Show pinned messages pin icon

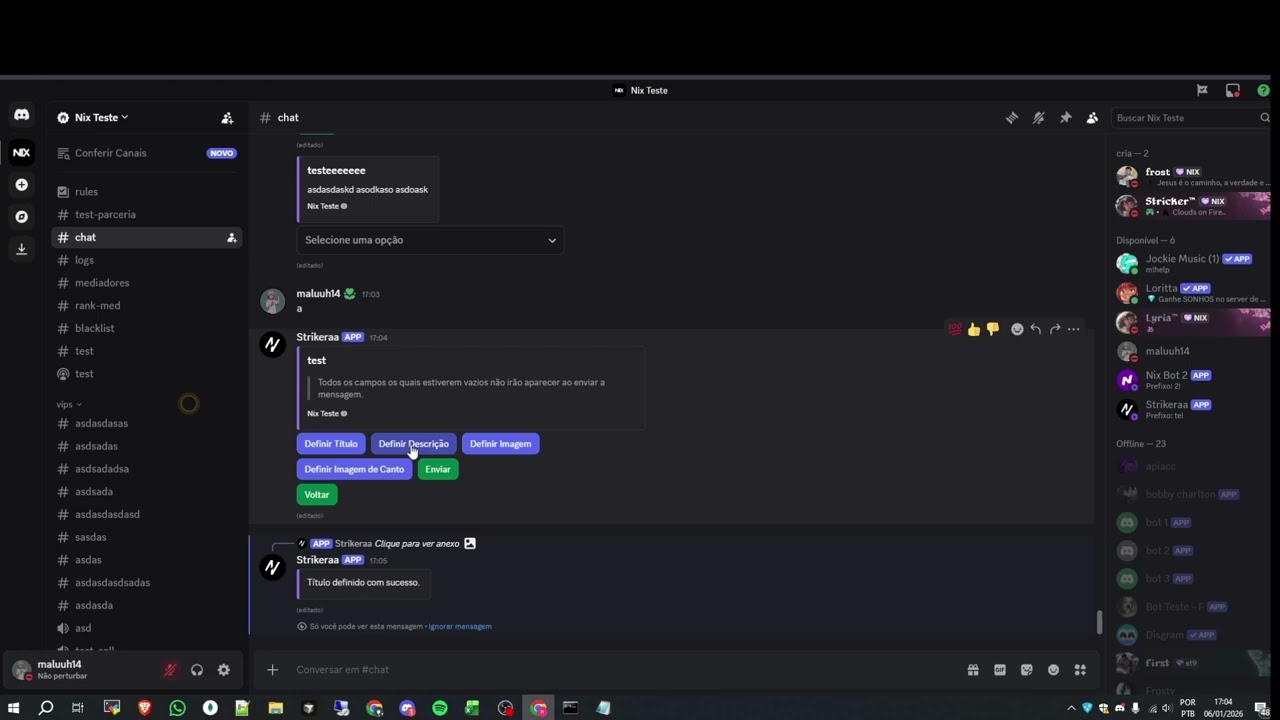click(x=1066, y=118)
